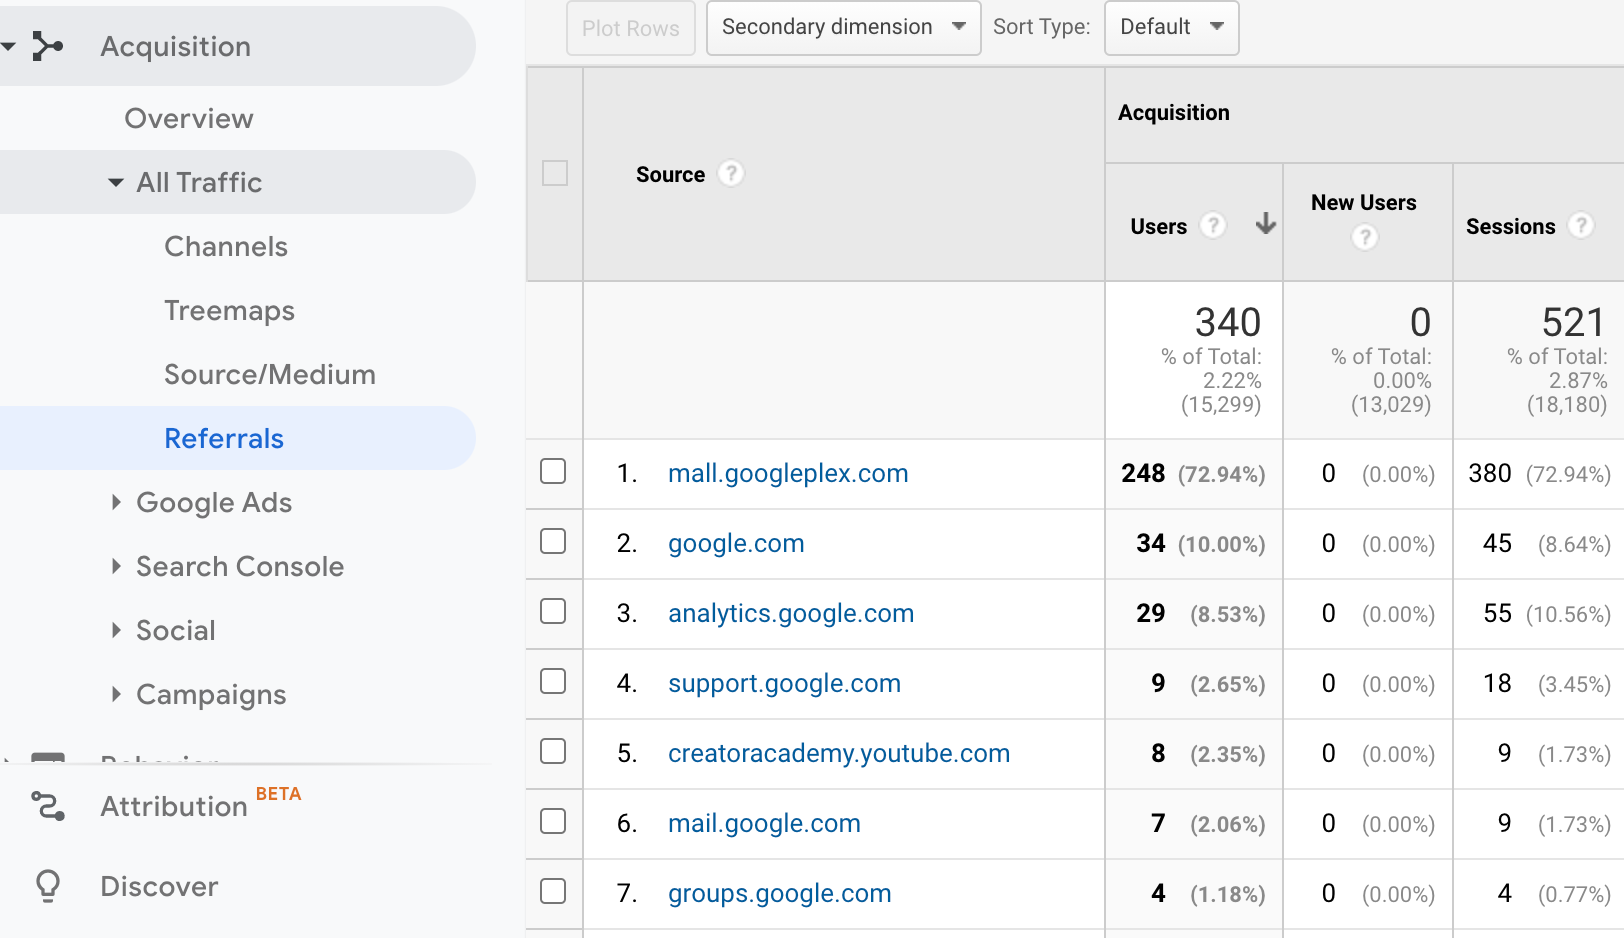Image resolution: width=1624 pixels, height=938 pixels.
Task: Click the 380 sessions cell
Action: pos(1489,473)
